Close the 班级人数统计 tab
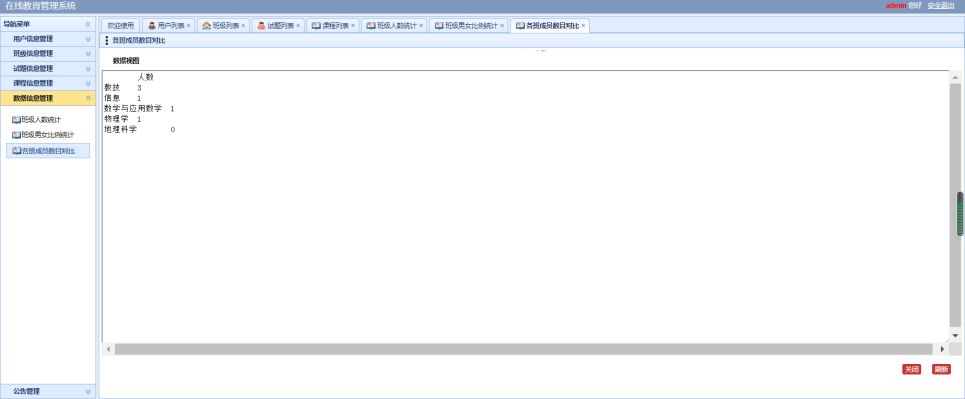This screenshot has width=965, height=399. [421, 26]
